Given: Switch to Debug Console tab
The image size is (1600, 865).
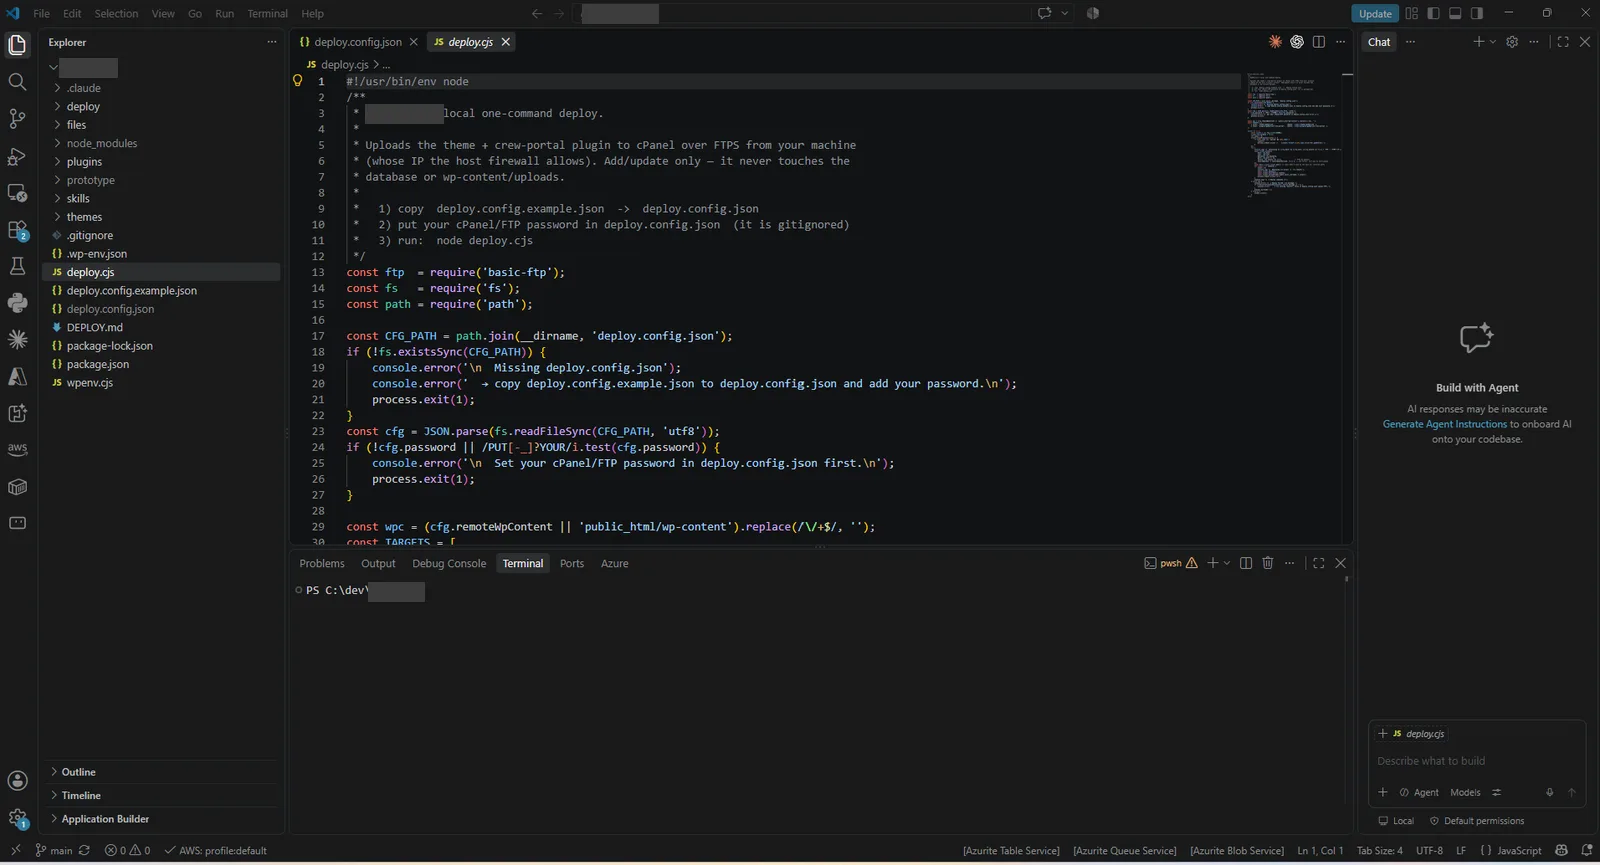Looking at the screenshot, I should point(449,564).
